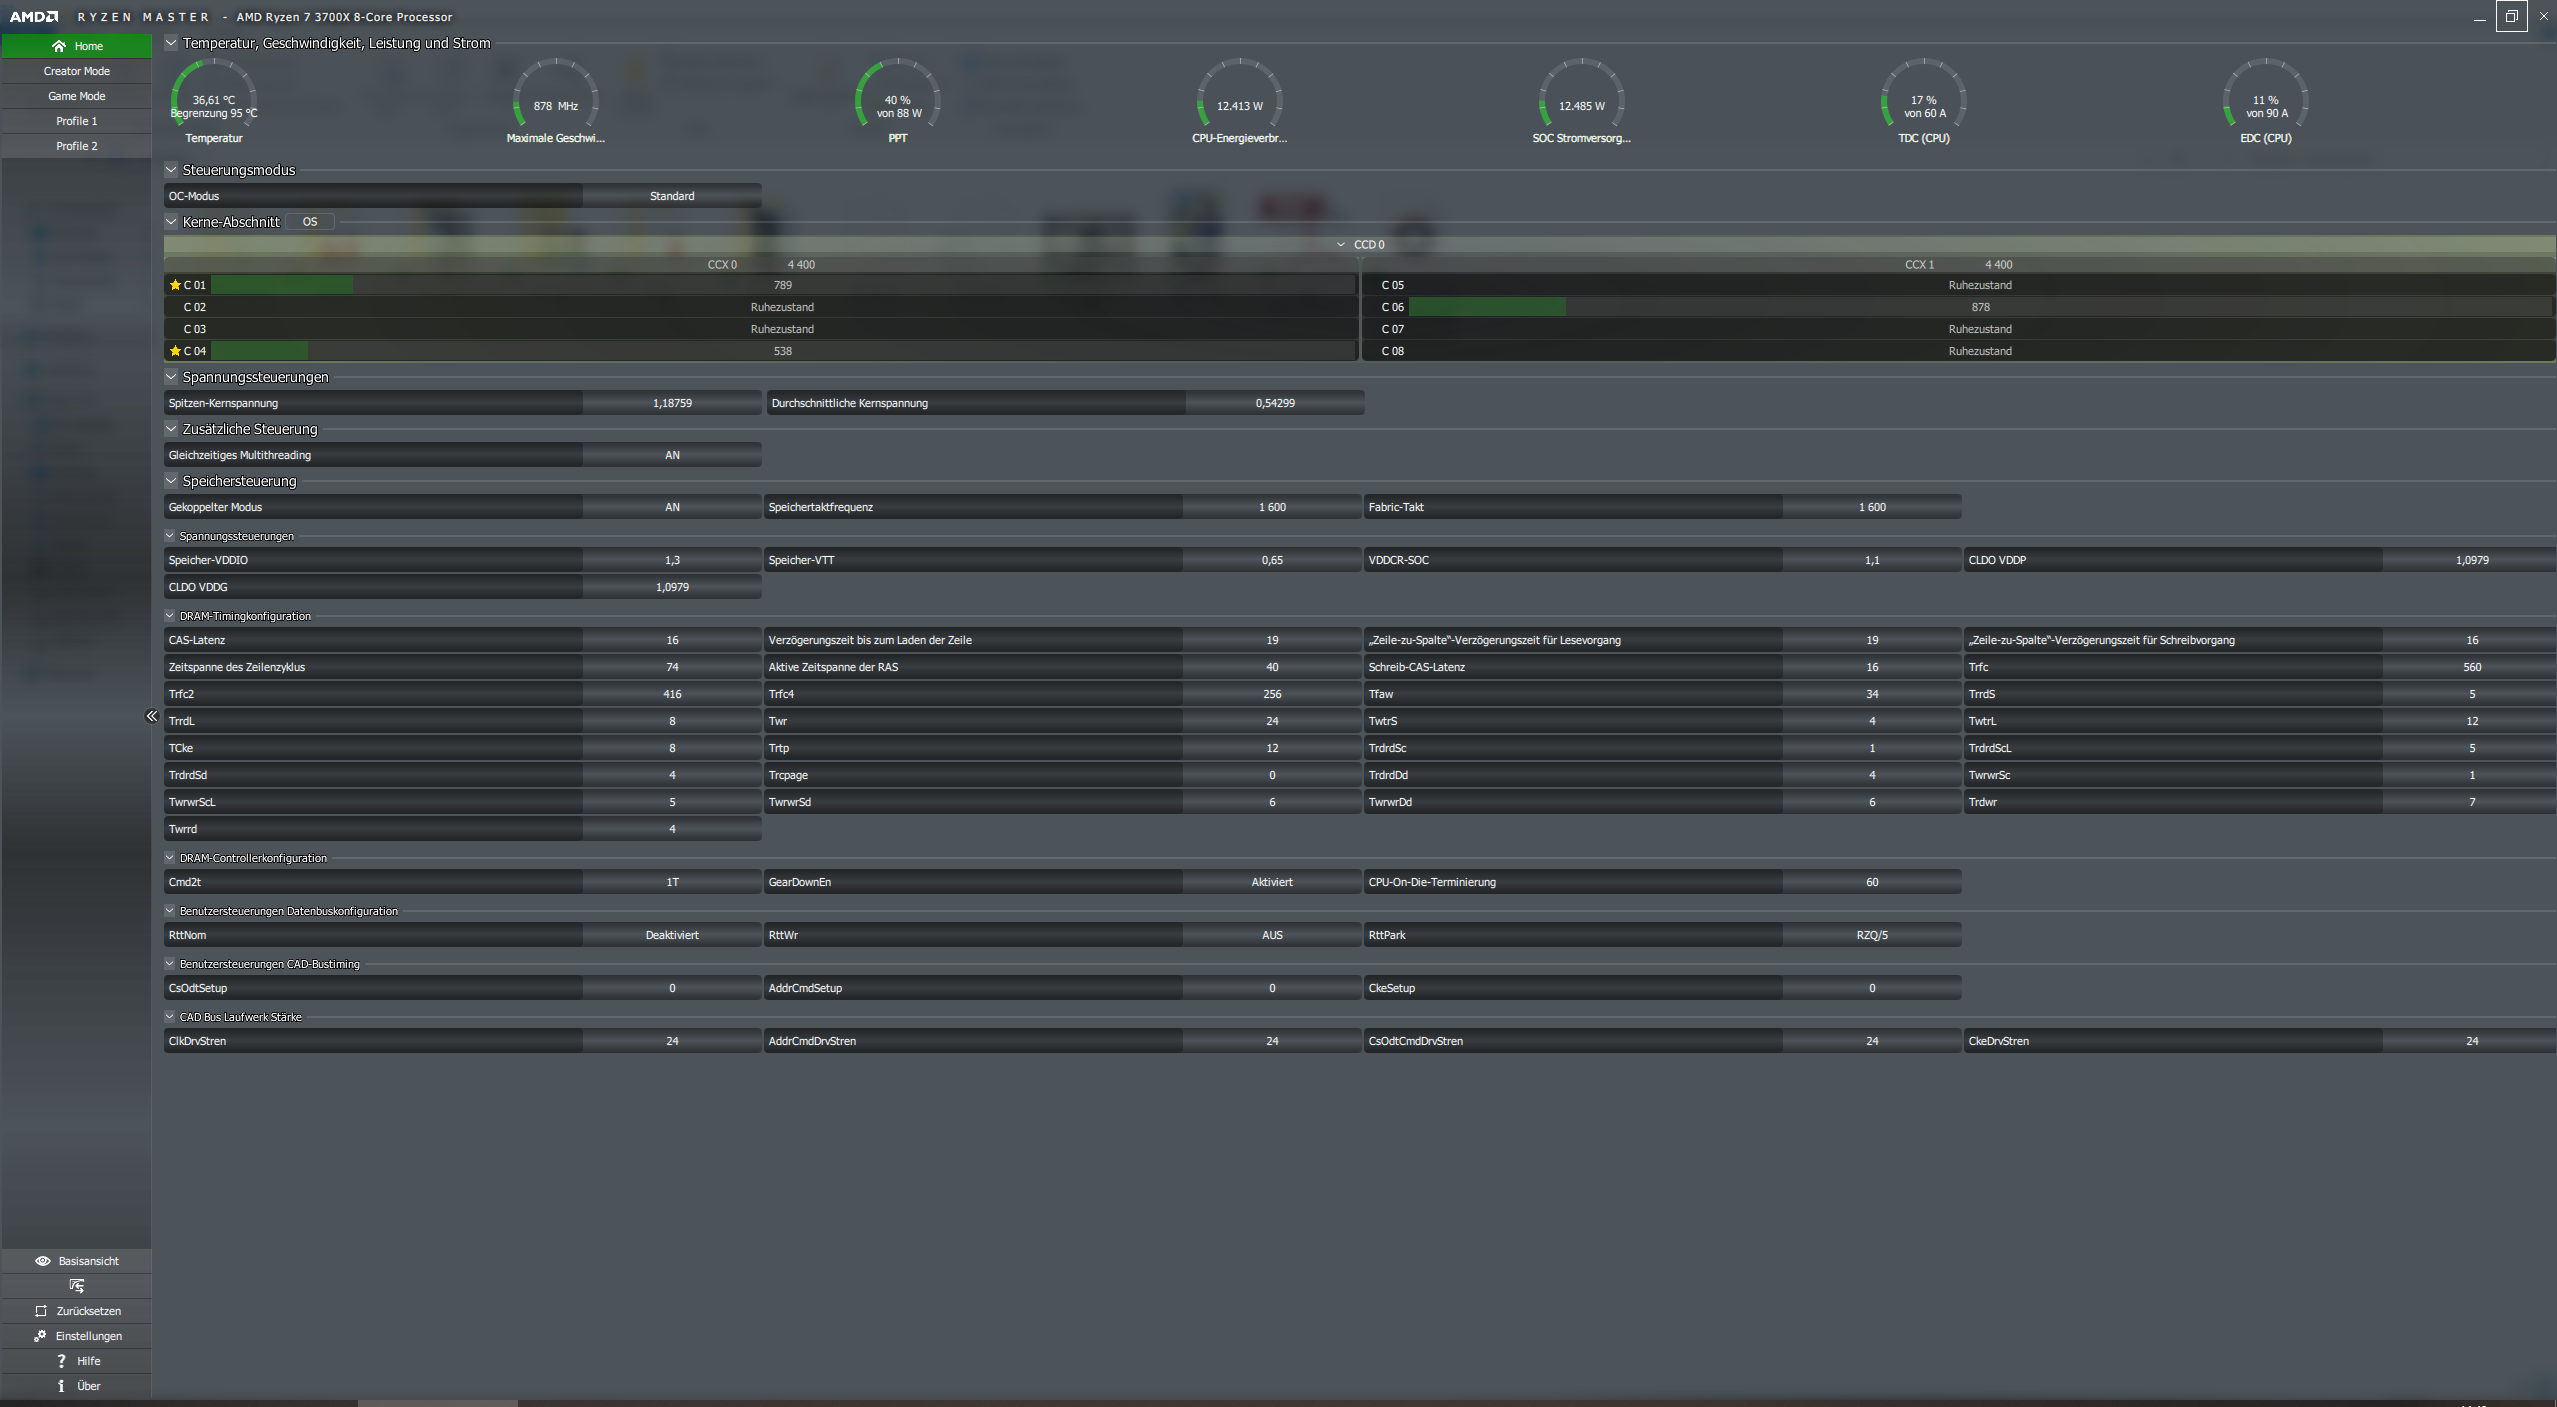Open the OC-Modus Standard dropdown

(672, 196)
